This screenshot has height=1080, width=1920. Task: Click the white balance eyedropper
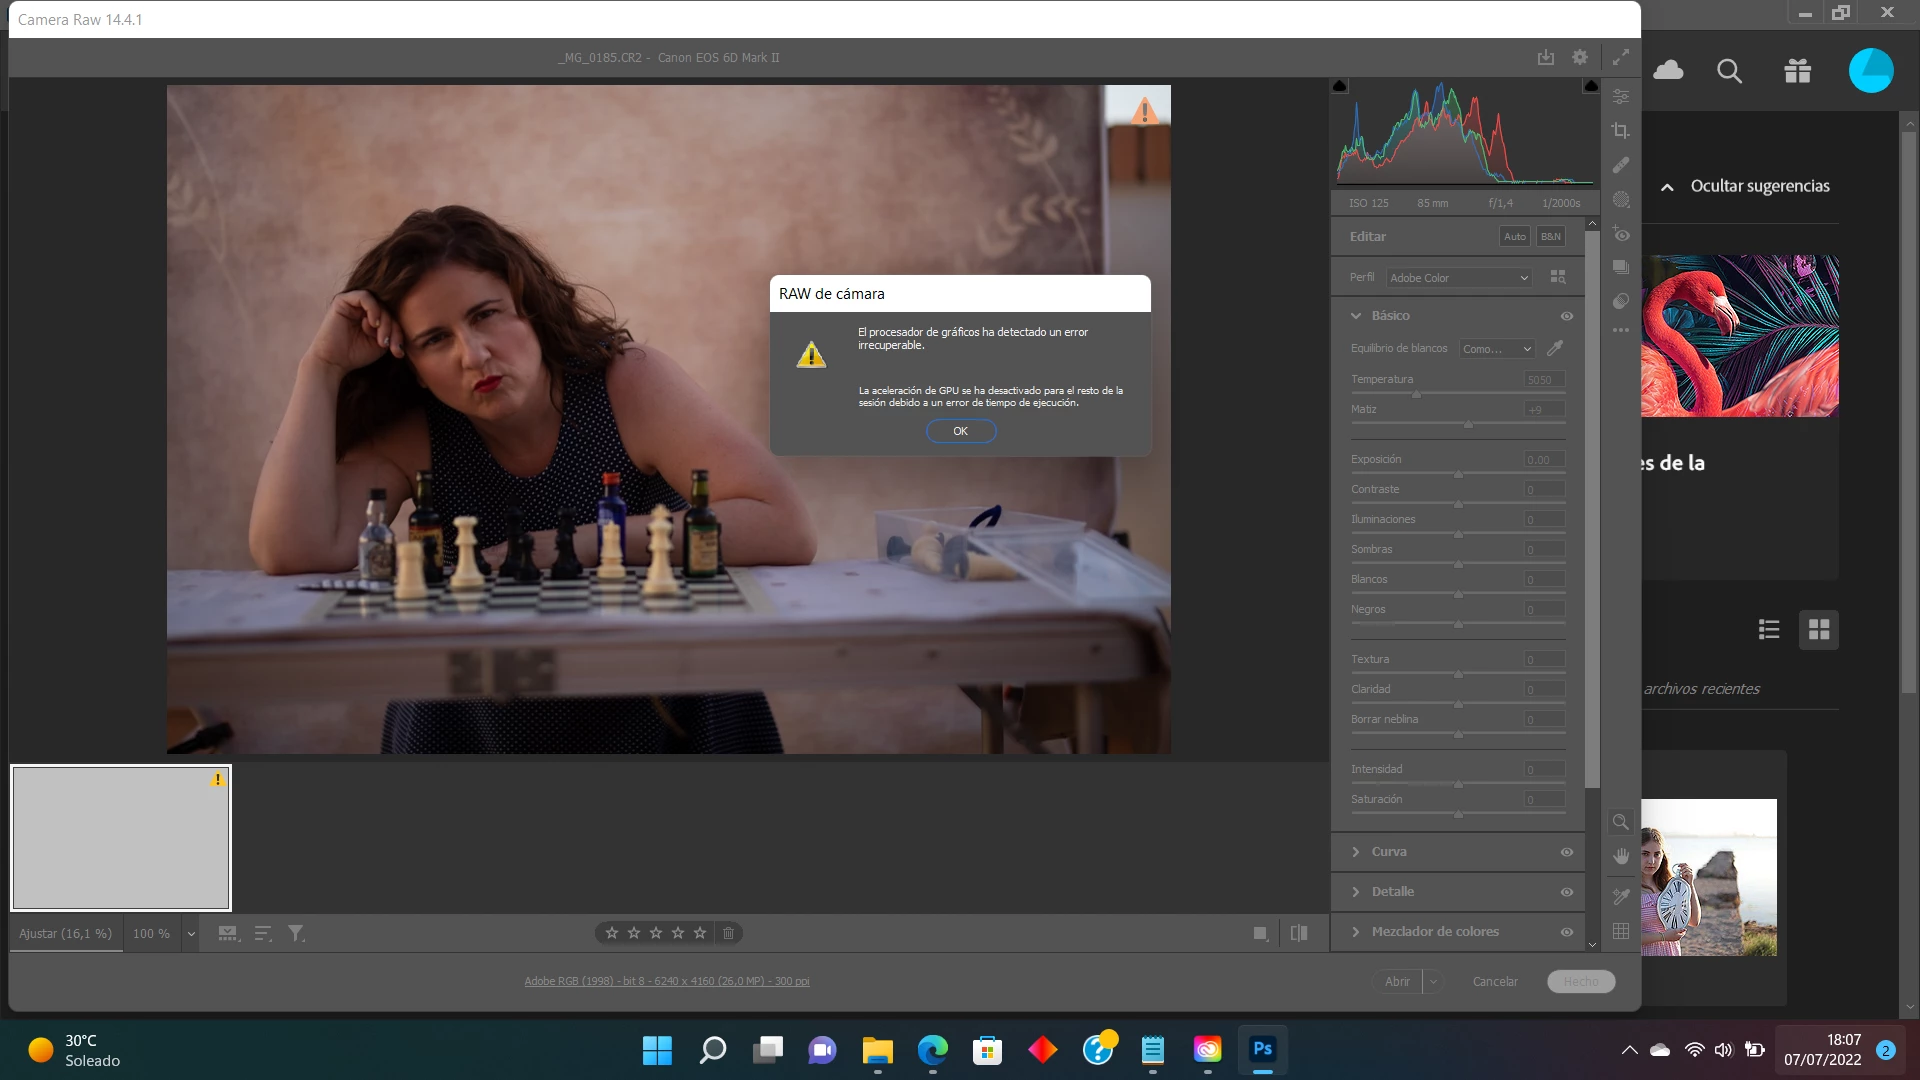click(x=1555, y=348)
